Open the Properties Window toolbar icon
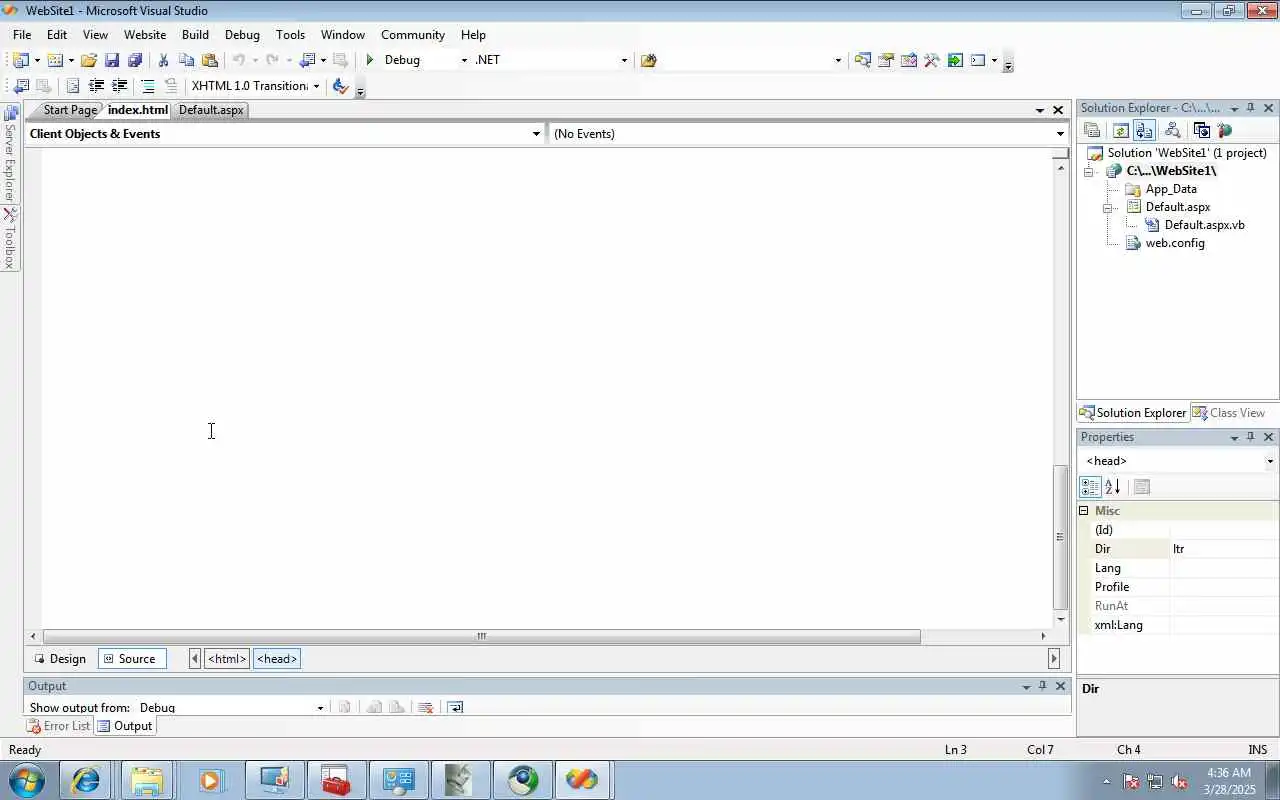 coord(886,60)
